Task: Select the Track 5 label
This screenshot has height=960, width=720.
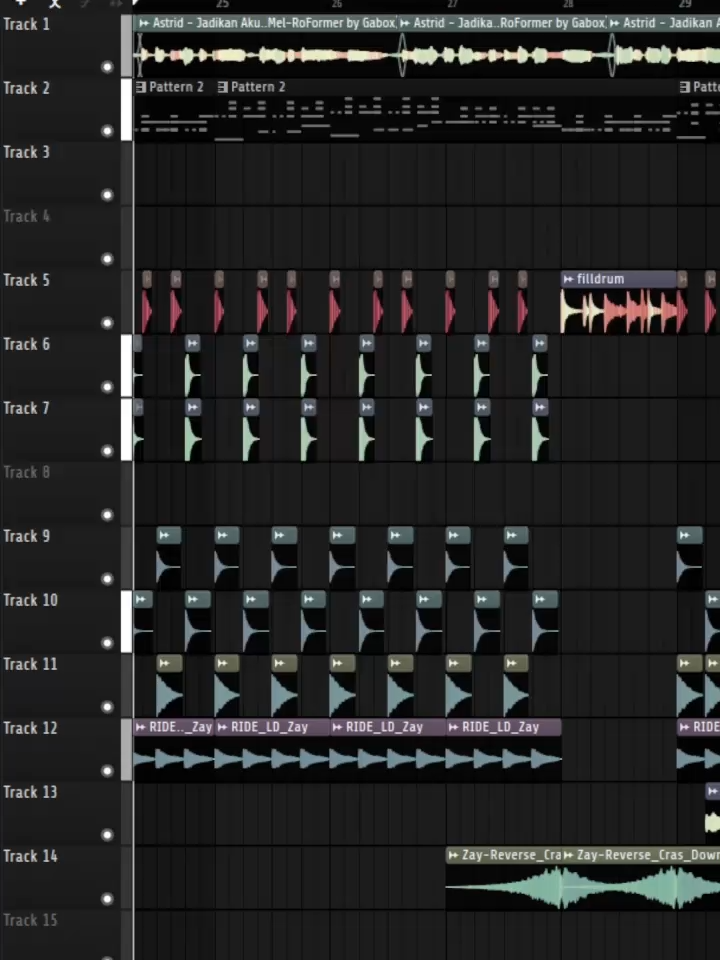Action: click(x=26, y=280)
